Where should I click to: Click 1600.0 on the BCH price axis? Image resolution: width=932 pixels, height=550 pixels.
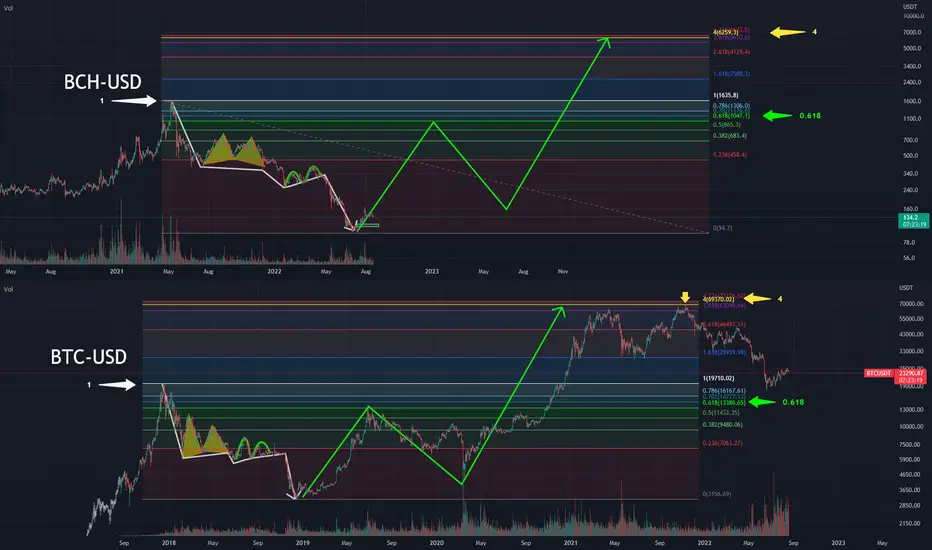(912, 101)
